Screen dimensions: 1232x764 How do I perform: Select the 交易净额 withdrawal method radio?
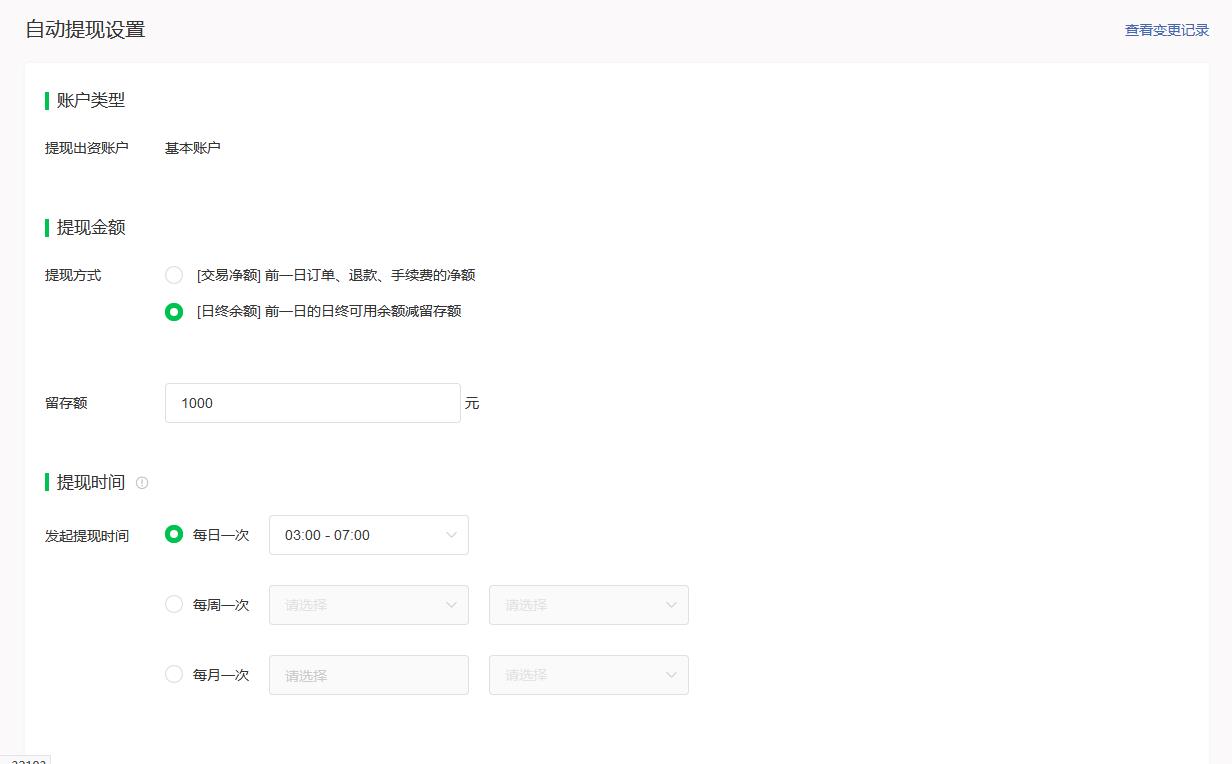[x=174, y=275]
